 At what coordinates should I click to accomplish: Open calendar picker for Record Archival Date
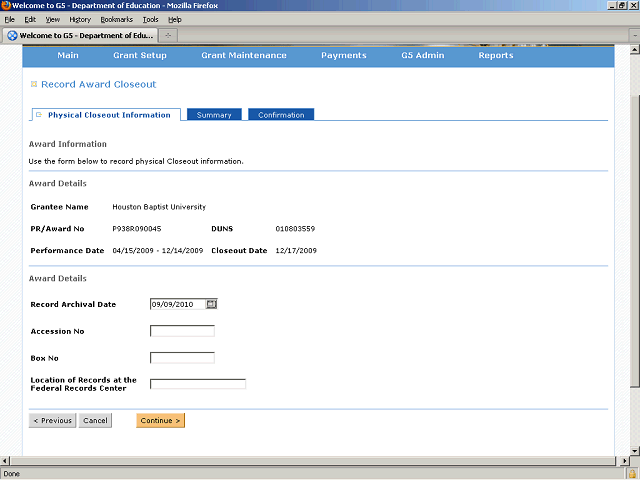[211, 304]
